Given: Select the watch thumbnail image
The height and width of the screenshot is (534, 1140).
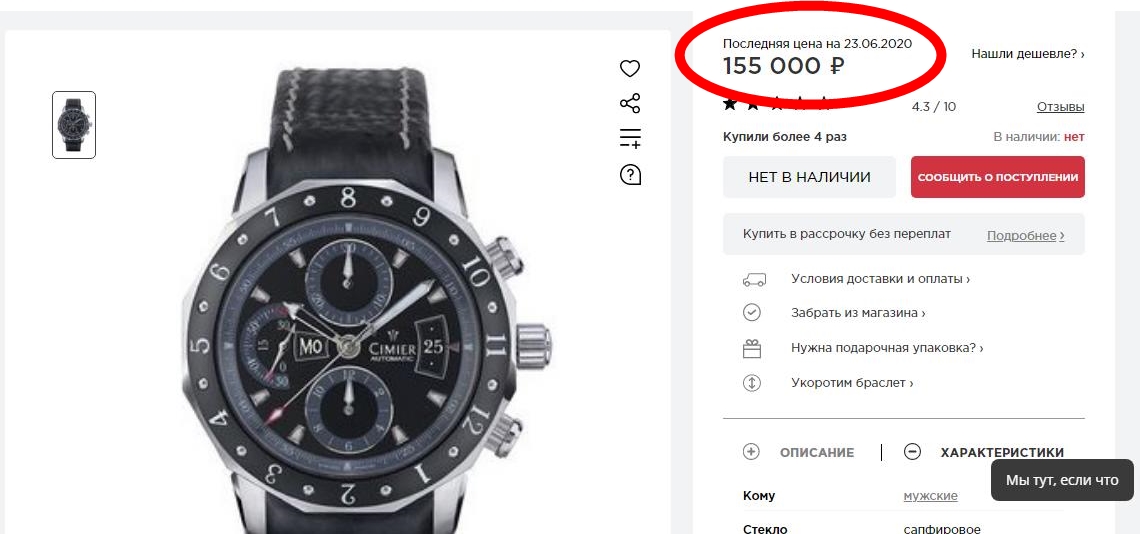Looking at the screenshot, I should point(74,125).
